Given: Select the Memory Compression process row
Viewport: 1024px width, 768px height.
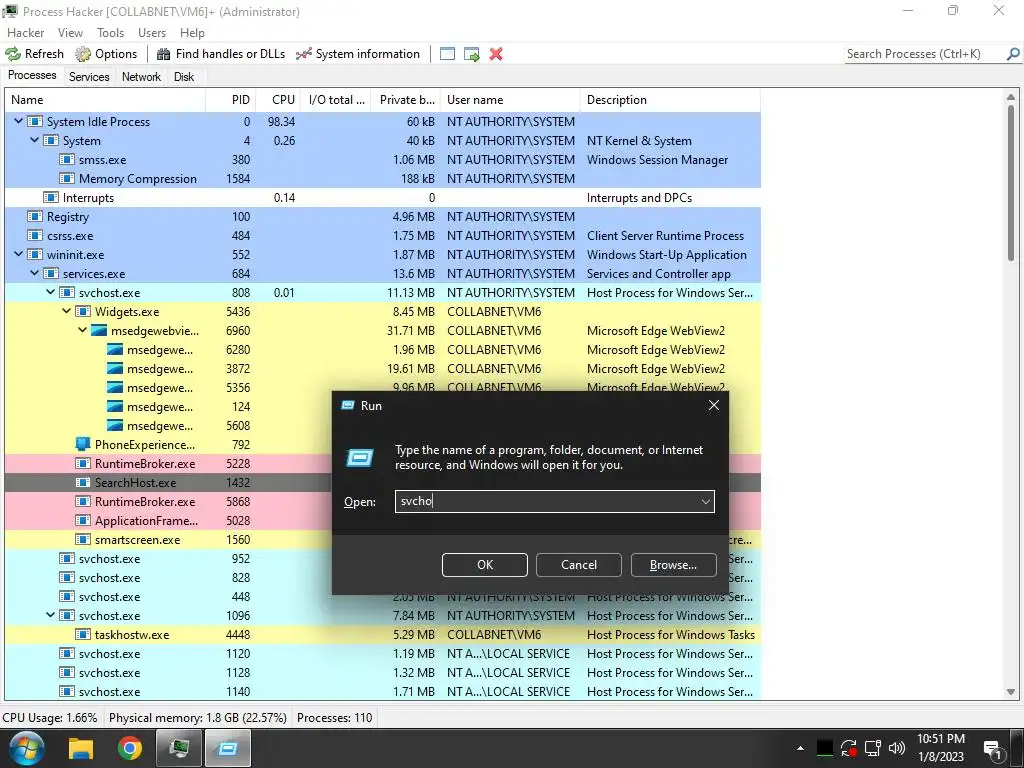Looking at the screenshot, I should coord(383,178).
